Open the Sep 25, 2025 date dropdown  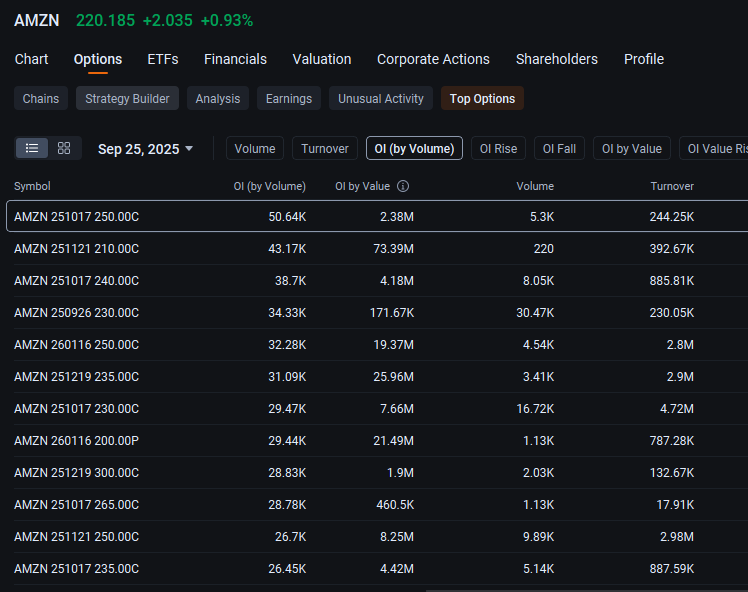tap(145, 149)
